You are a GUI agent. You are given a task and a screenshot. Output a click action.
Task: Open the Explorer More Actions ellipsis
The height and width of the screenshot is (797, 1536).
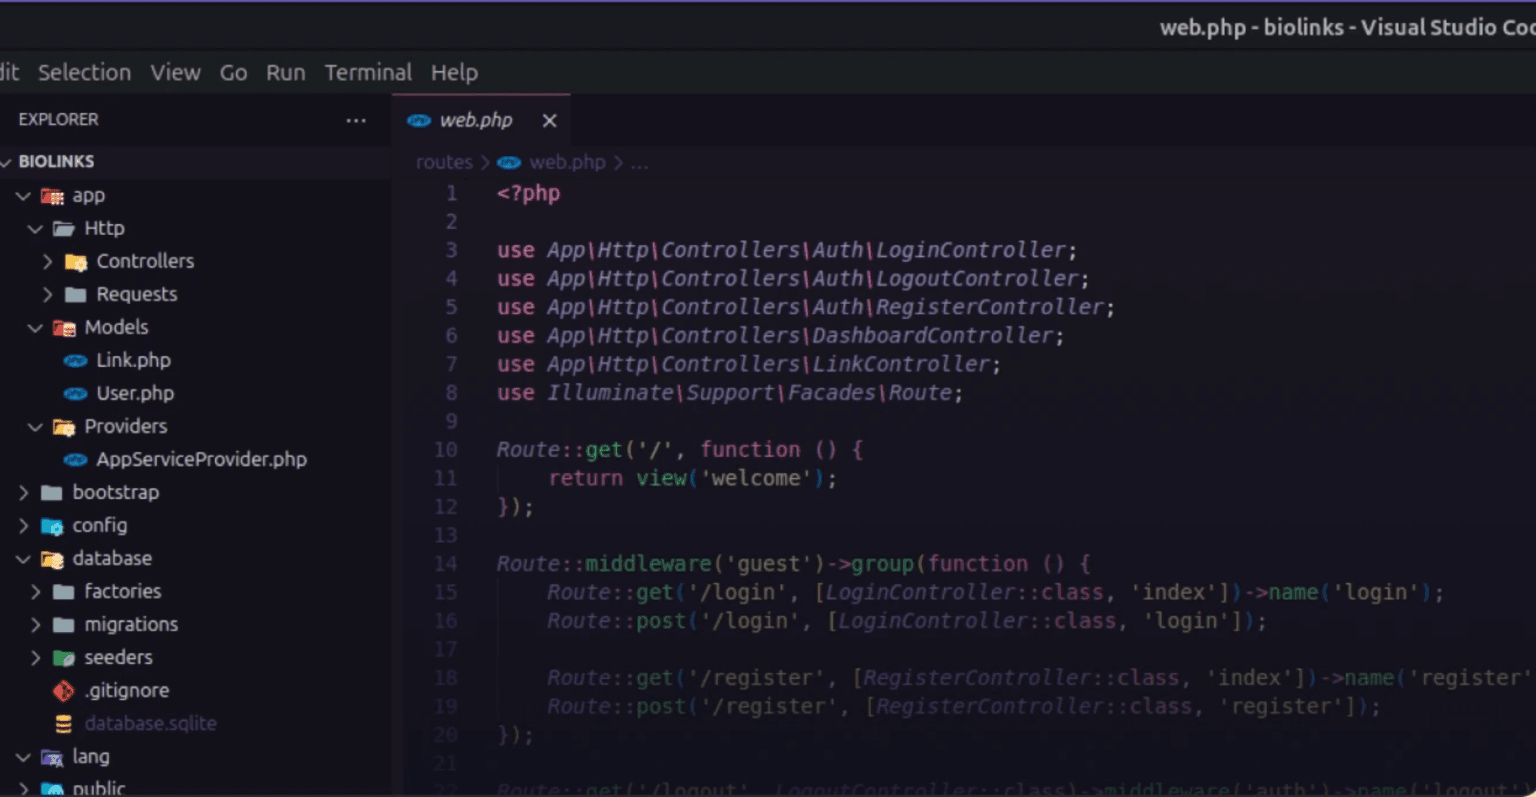click(x=355, y=119)
